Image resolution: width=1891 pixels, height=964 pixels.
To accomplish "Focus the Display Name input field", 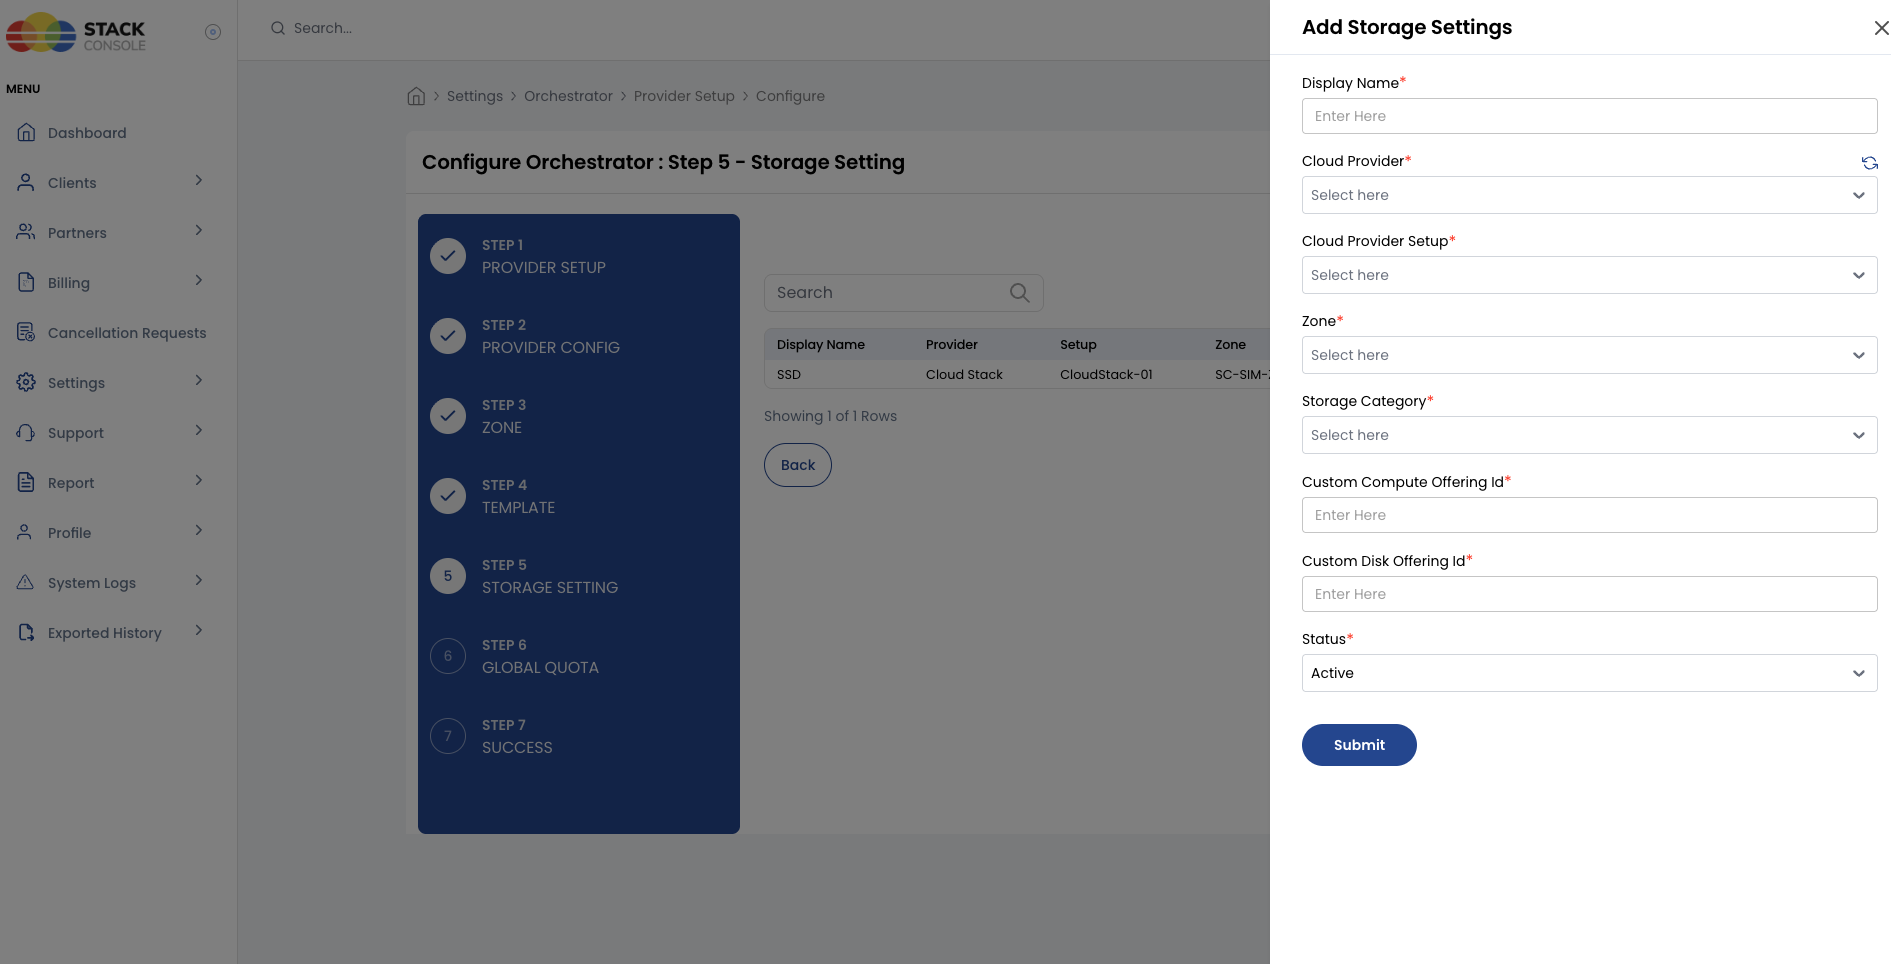I will coord(1589,116).
